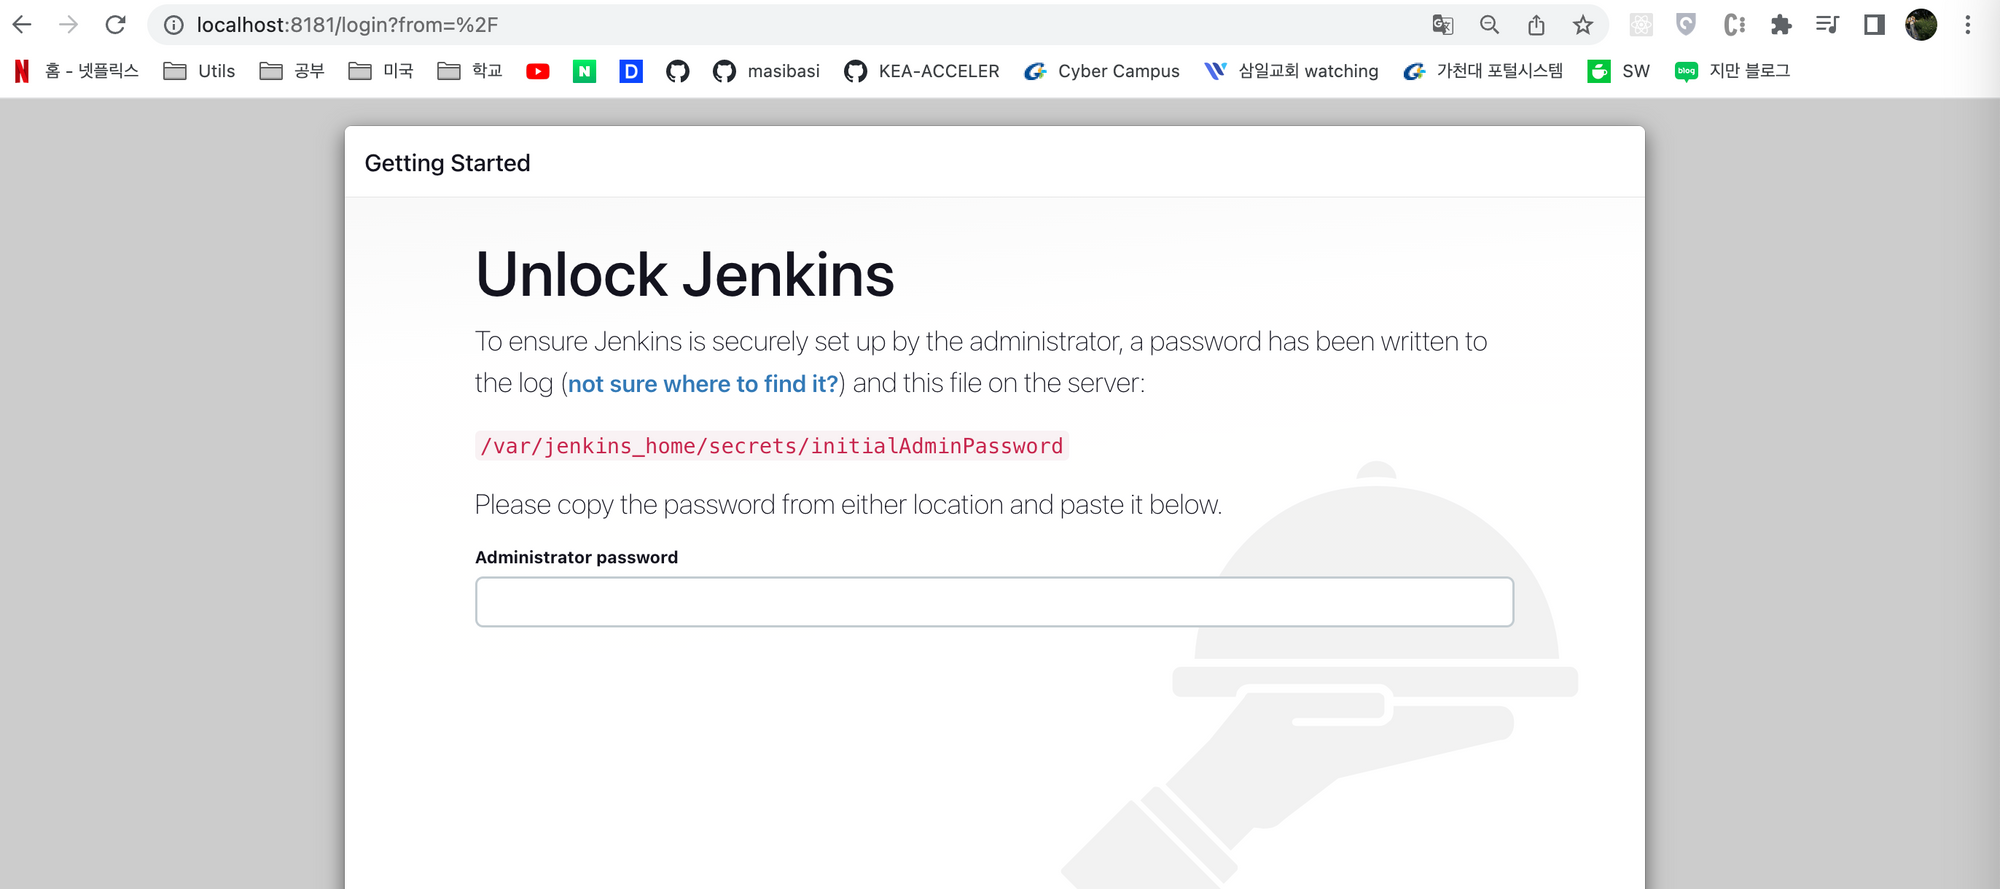Open the Utils bookmark folder
This screenshot has height=889, width=2000.
(199, 71)
